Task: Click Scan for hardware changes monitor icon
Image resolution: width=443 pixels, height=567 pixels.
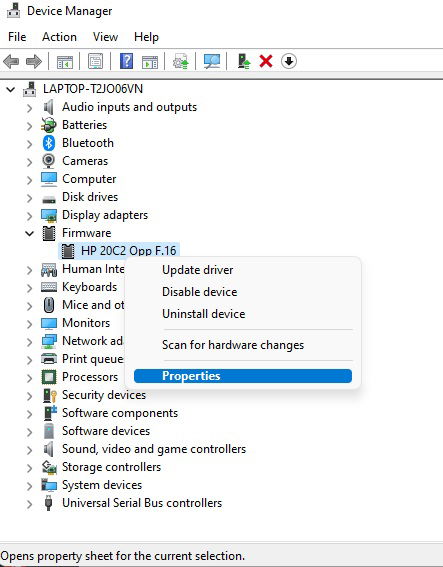Action: [212, 61]
